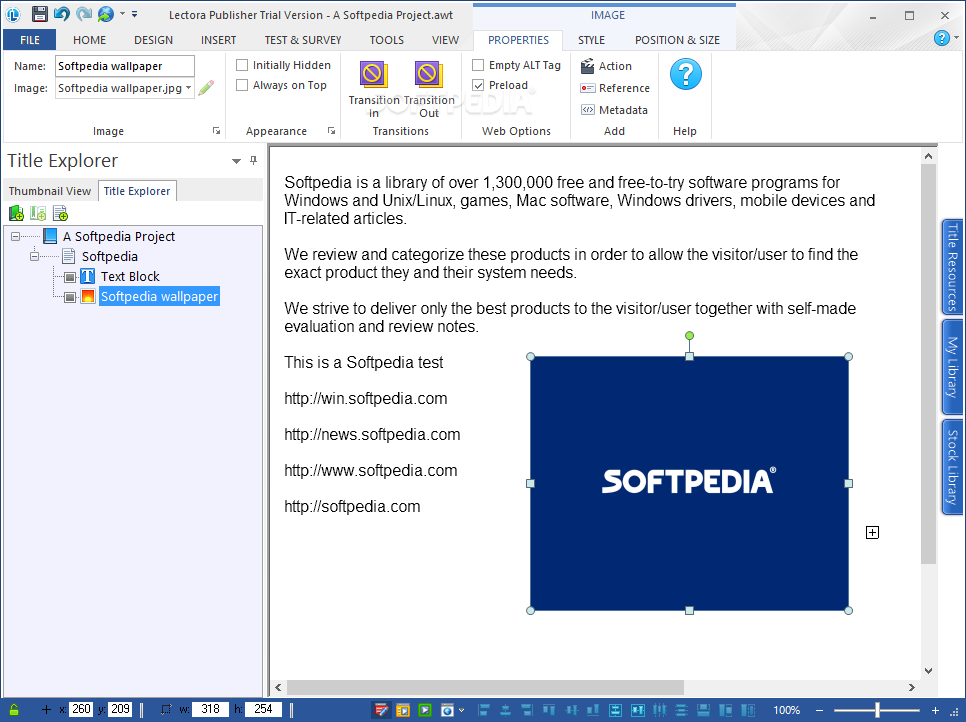Edit the image with the pencil icon

(x=206, y=87)
